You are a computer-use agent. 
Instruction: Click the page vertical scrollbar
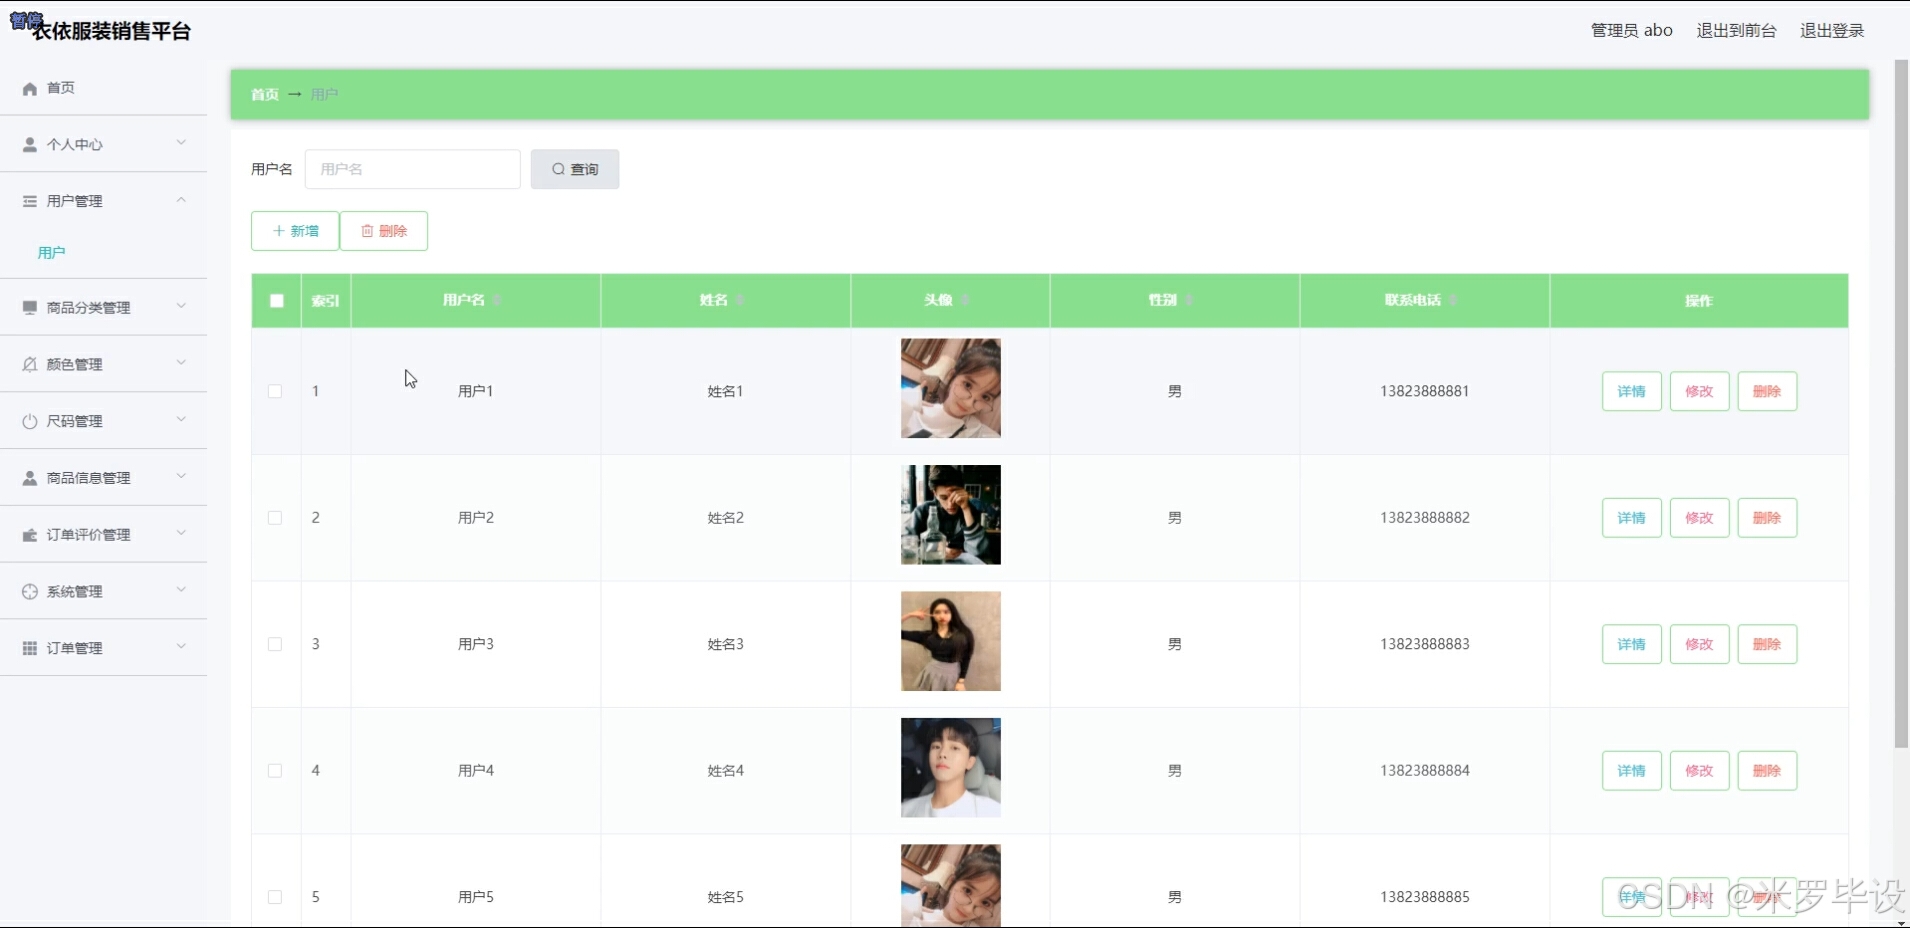pos(1901,404)
